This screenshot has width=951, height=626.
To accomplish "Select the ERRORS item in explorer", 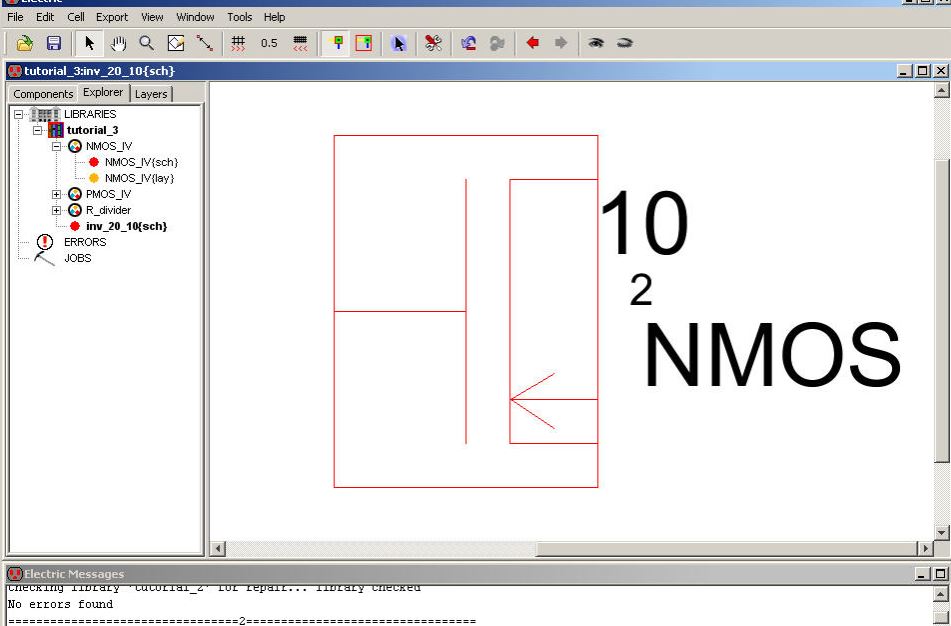I will tap(84, 242).
